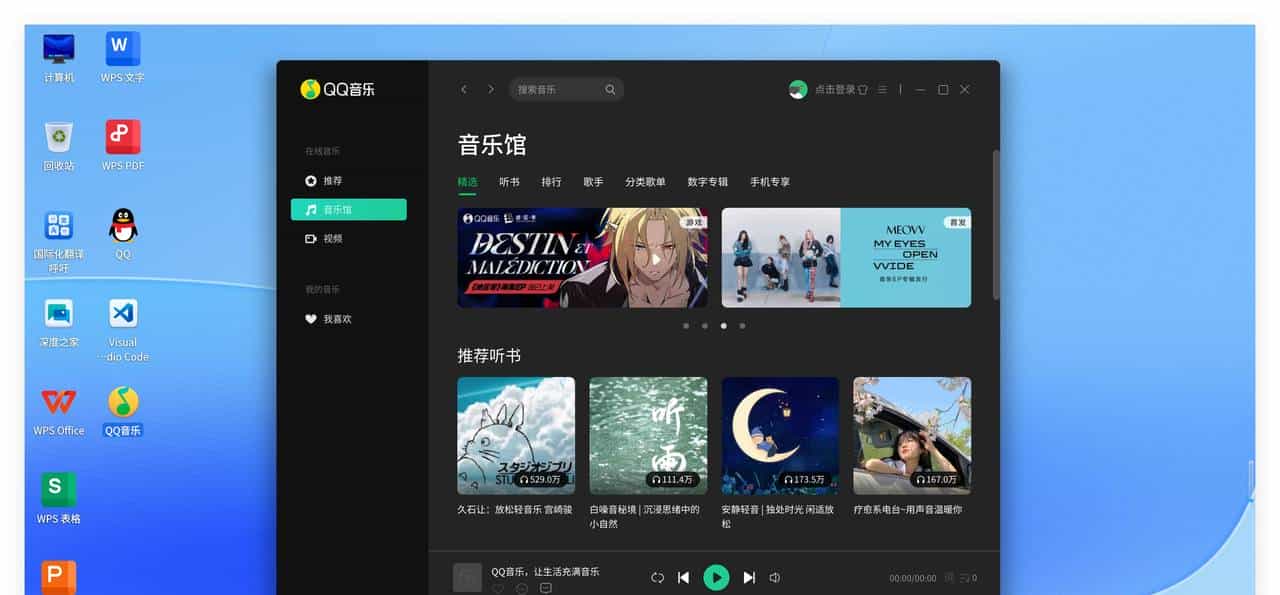
Task: Click the 我喜欢 heart icon
Action: tap(311, 318)
